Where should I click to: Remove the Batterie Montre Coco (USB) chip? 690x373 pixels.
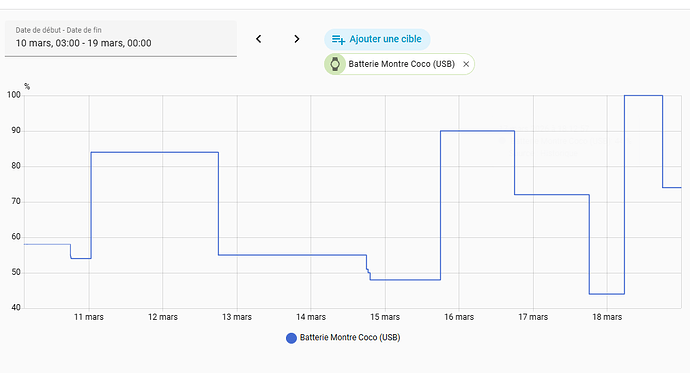pyautogui.click(x=466, y=64)
